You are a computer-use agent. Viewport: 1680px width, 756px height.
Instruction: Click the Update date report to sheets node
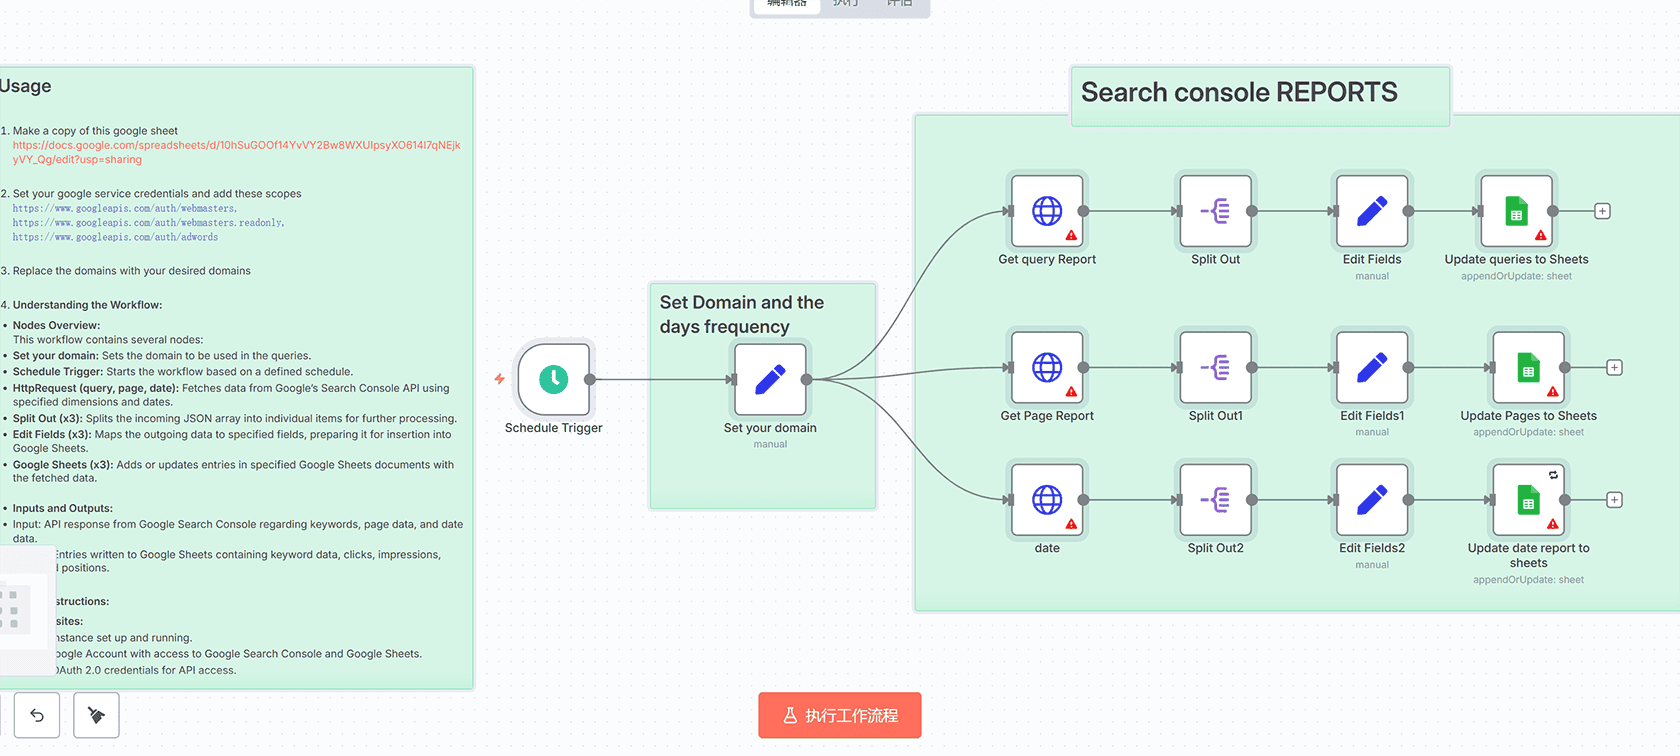click(x=1528, y=500)
